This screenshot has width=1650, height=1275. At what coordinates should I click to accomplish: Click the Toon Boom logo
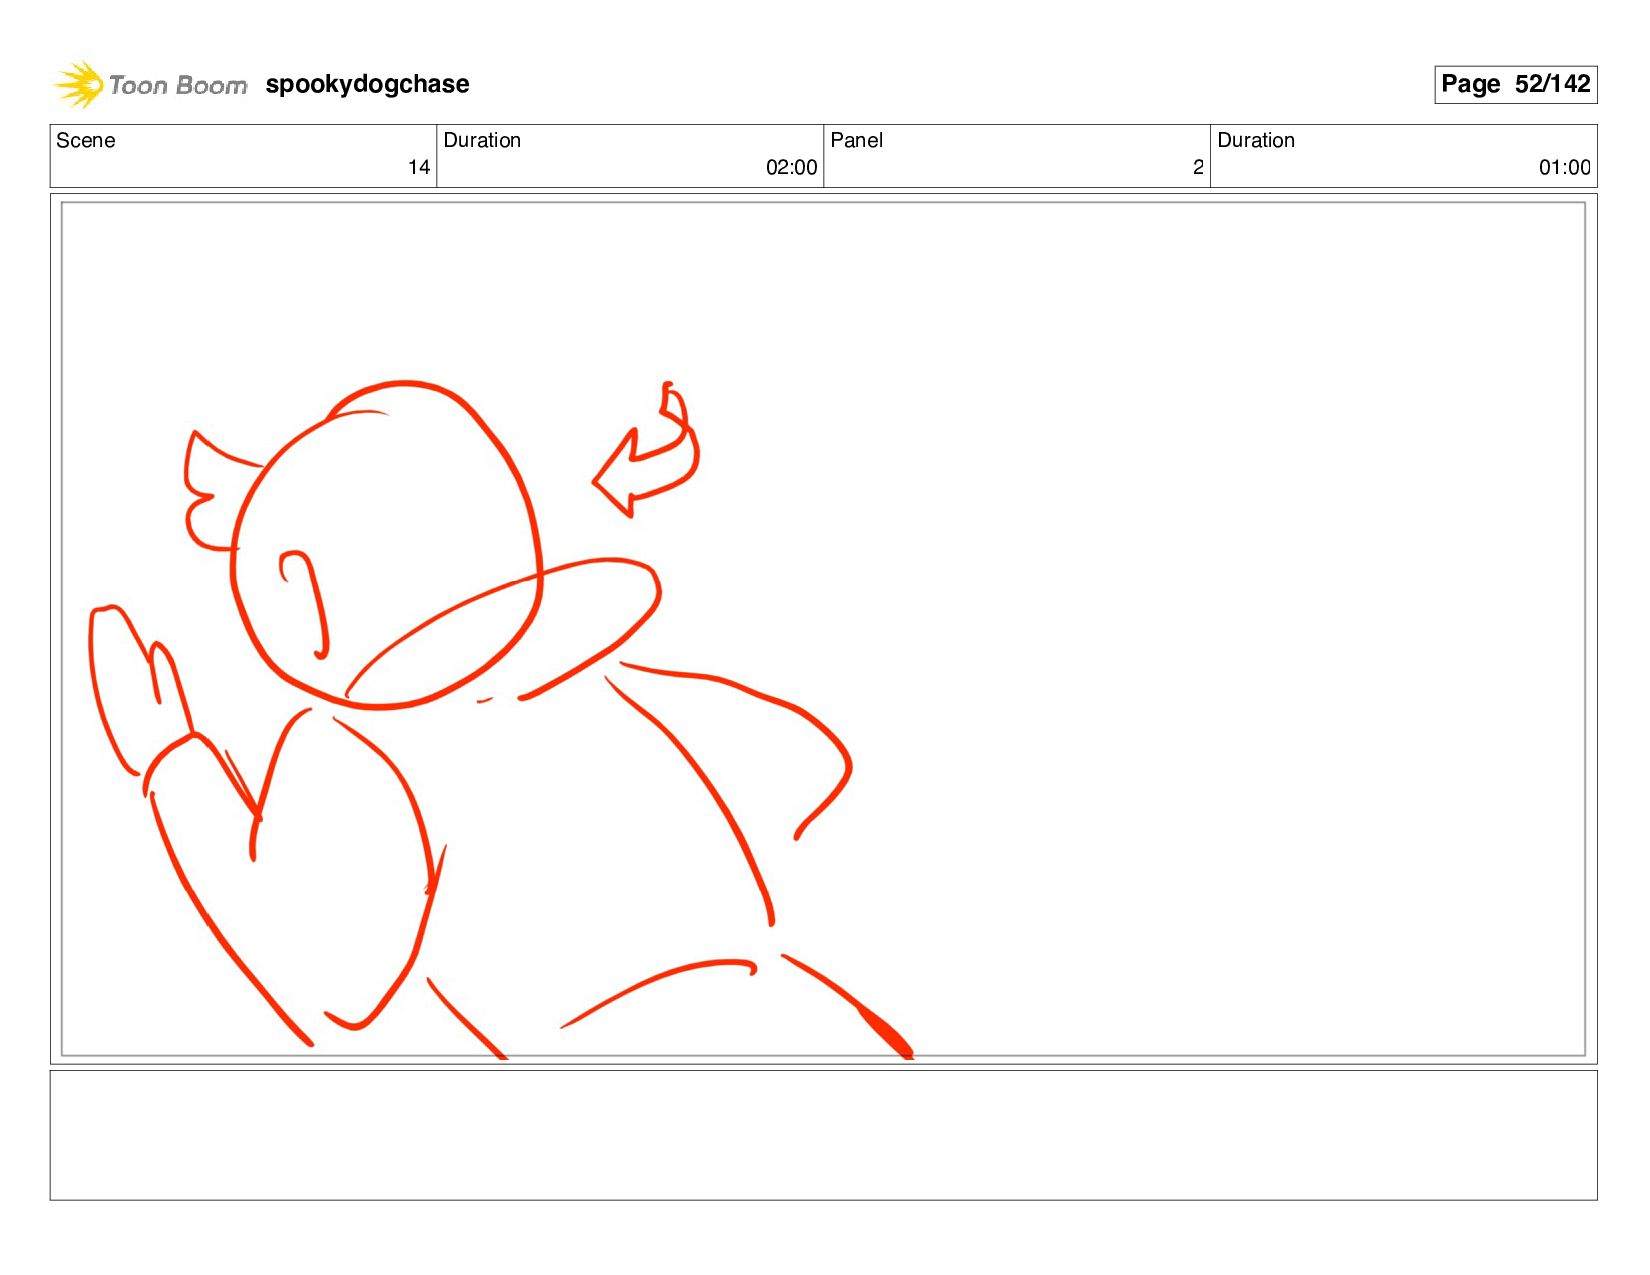[x=150, y=84]
